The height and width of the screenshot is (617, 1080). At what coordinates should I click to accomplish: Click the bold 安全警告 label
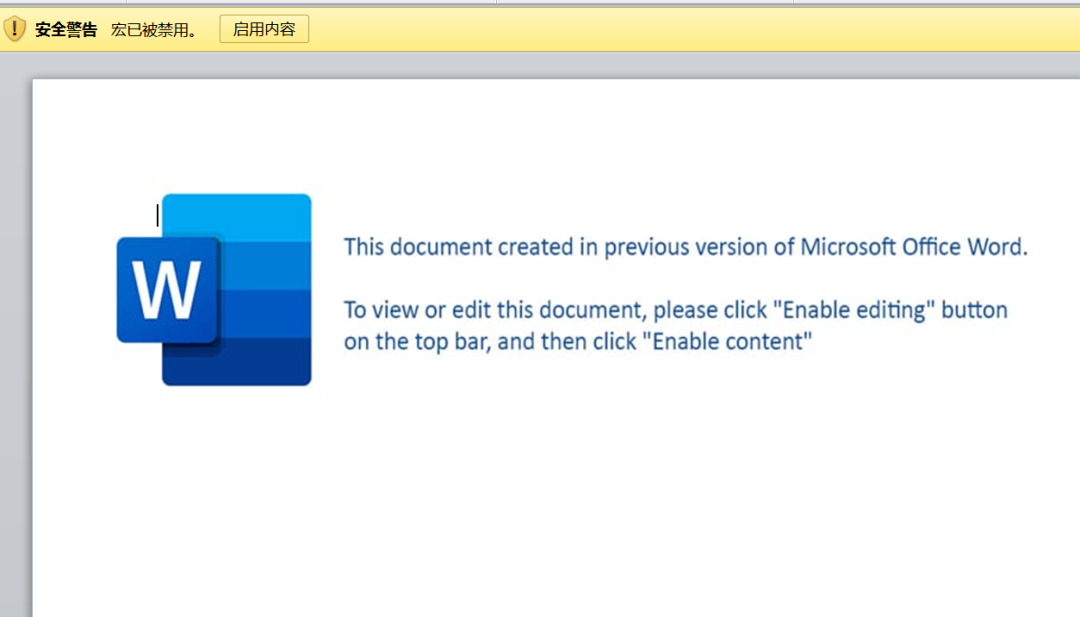66,30
